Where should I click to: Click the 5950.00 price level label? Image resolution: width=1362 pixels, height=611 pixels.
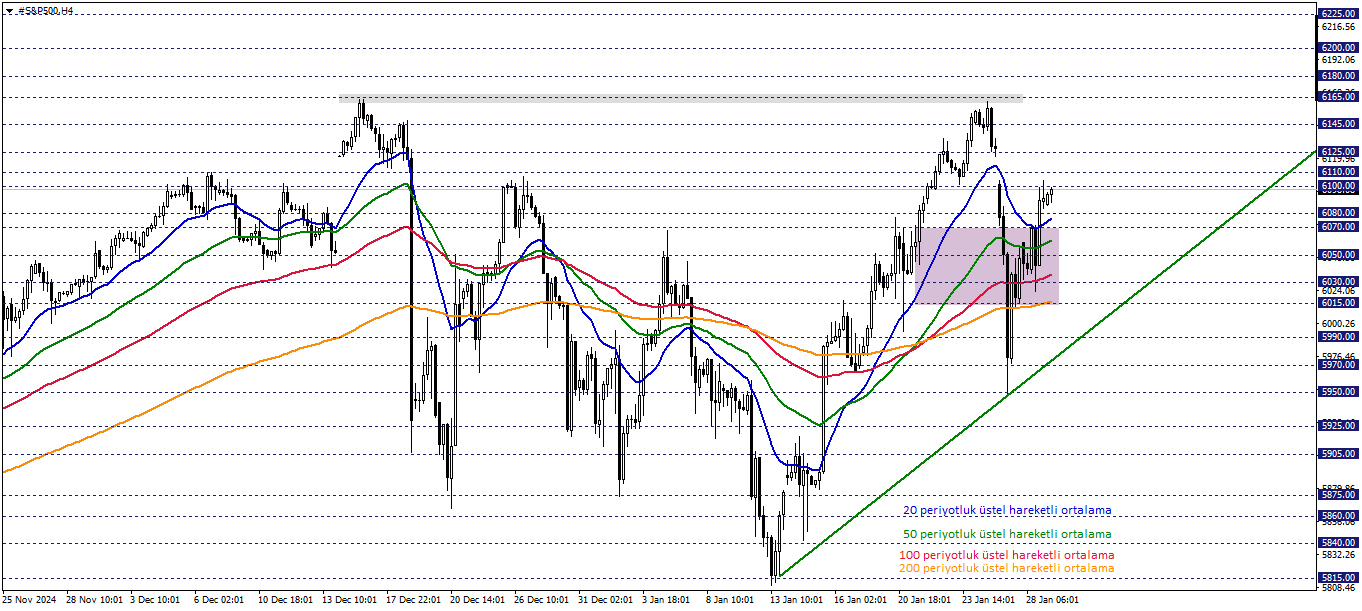pos(1338,392)
